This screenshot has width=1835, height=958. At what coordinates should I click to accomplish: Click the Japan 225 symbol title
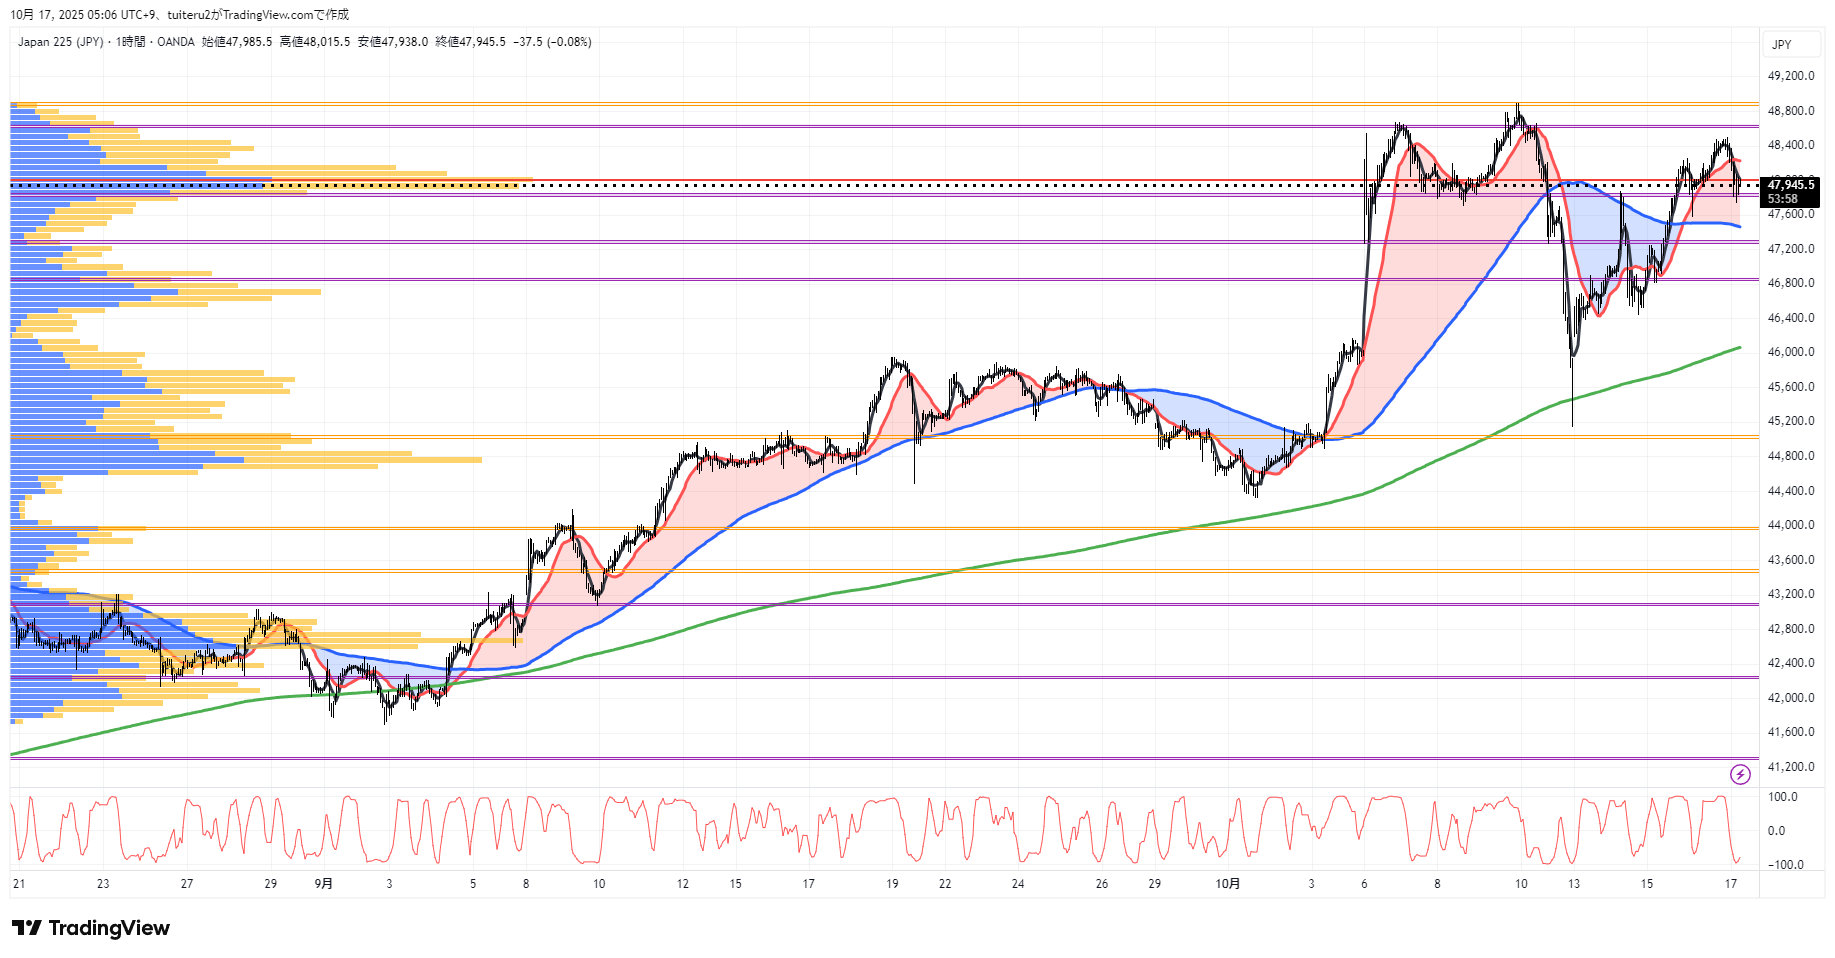click(x=60, y=42)
